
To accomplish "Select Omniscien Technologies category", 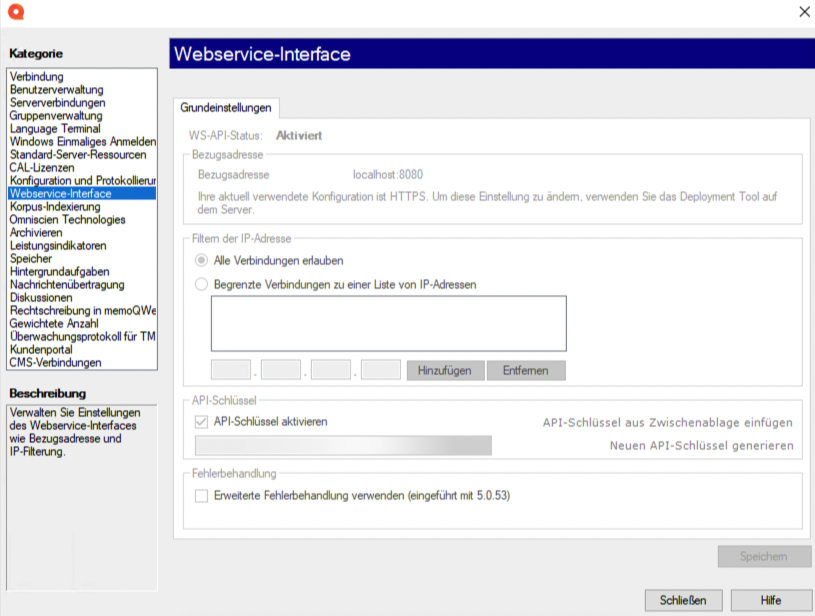I will pyautogui.click(x=82, y=219).
